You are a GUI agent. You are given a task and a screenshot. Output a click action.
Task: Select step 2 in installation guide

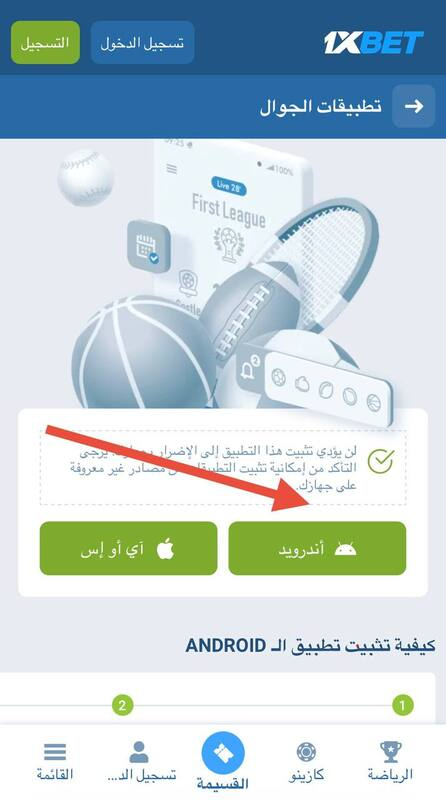click(122, 706)
